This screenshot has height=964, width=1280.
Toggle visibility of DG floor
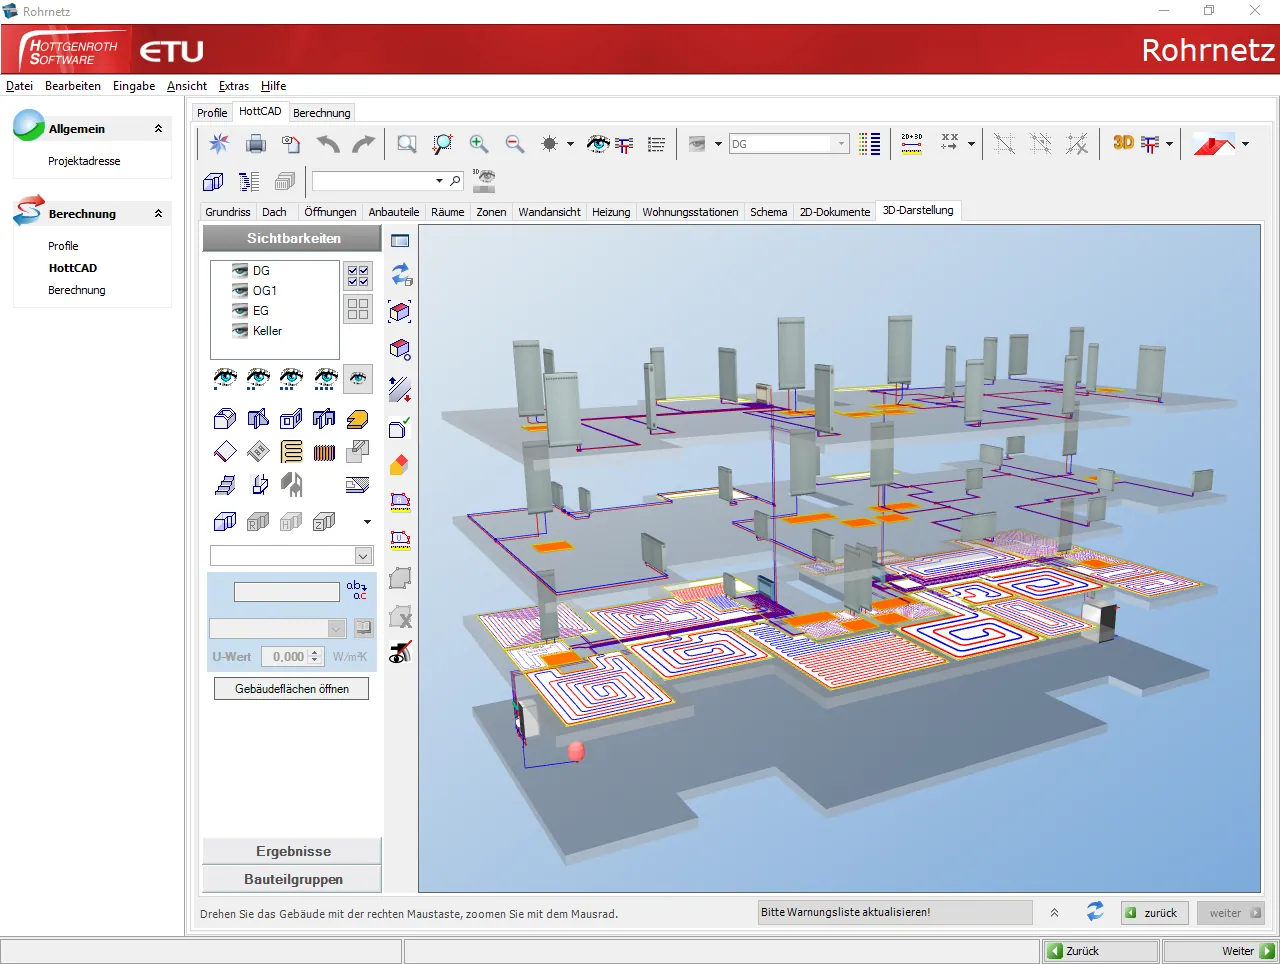[240, 271]
